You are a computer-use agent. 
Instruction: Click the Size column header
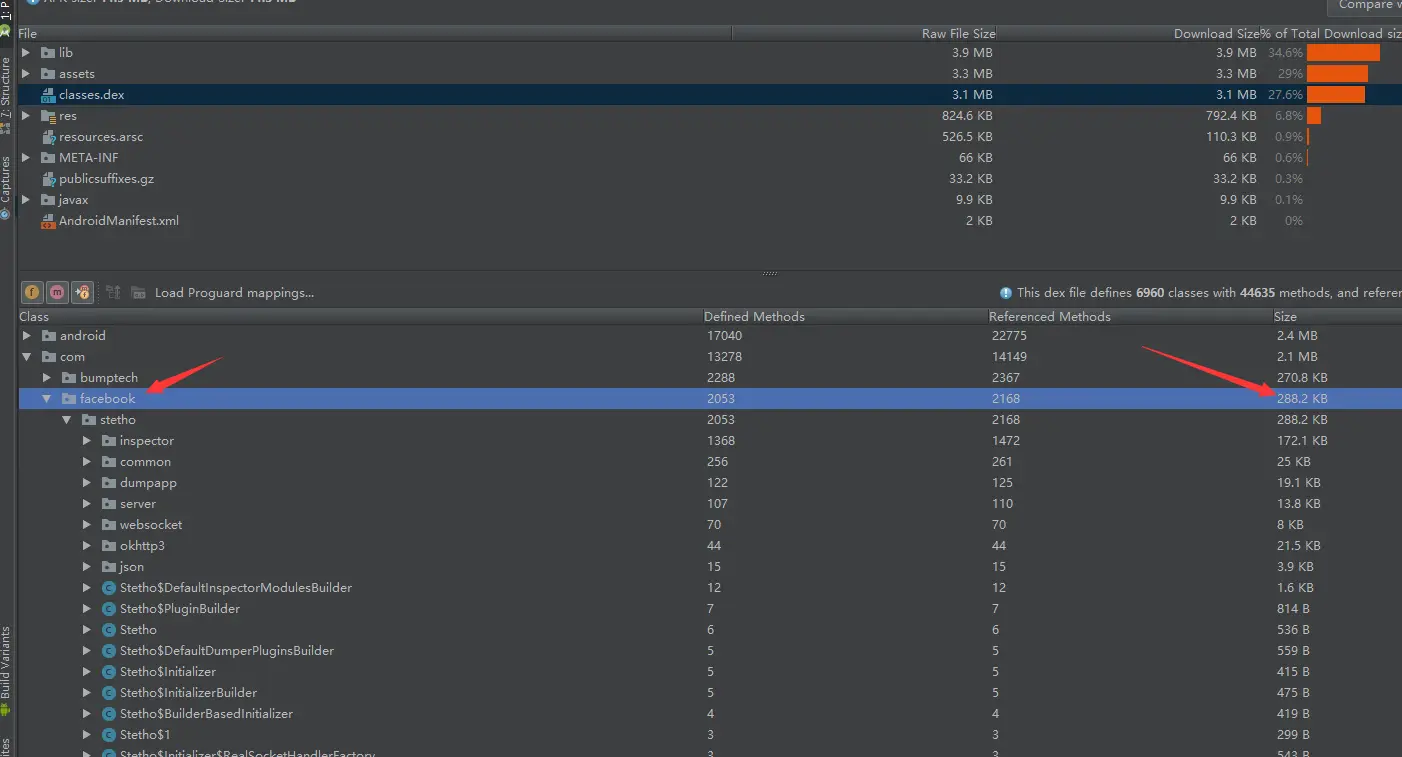pos(1337,316)
